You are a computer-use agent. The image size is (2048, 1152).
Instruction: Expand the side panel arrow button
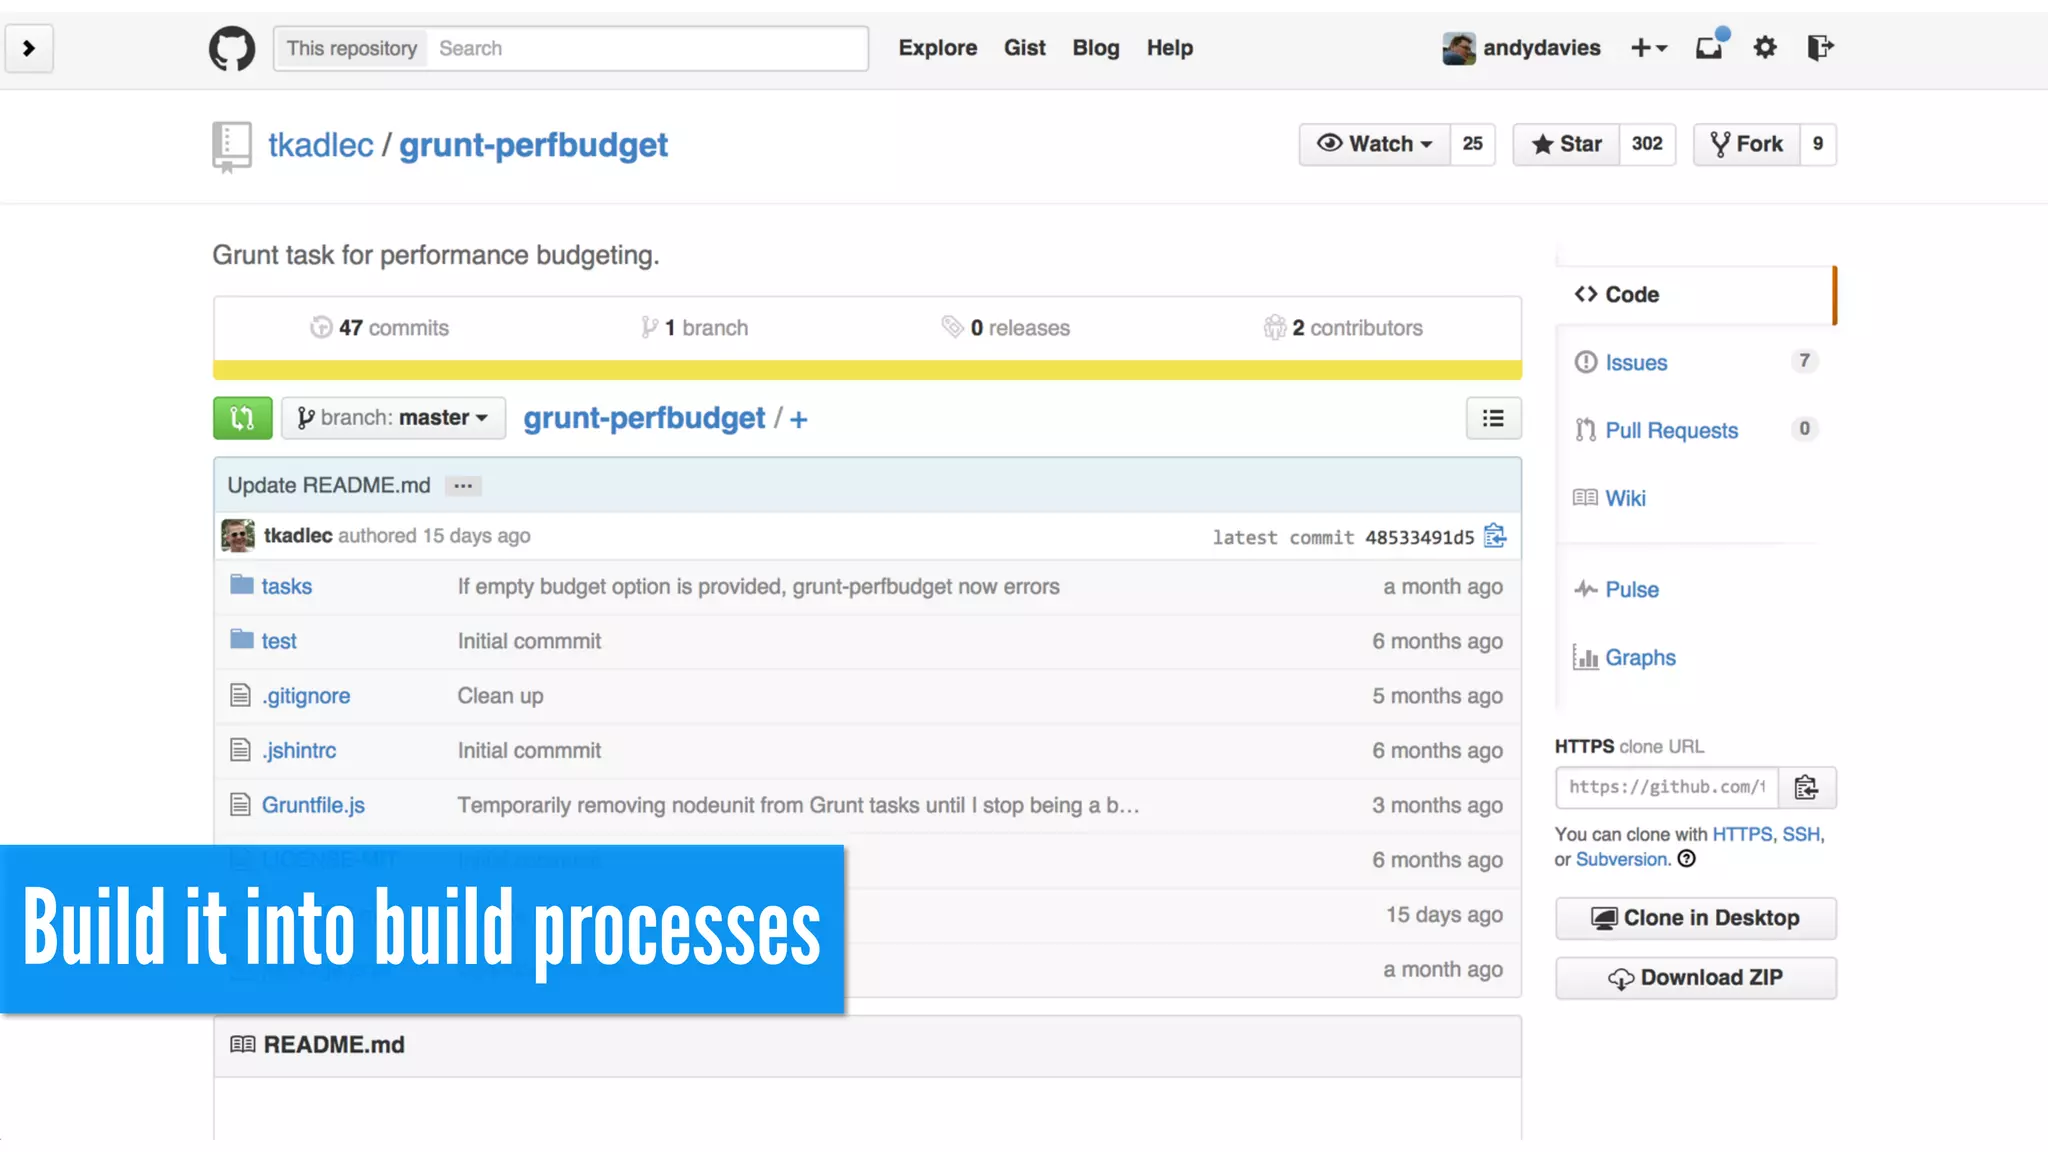point(29,48)
